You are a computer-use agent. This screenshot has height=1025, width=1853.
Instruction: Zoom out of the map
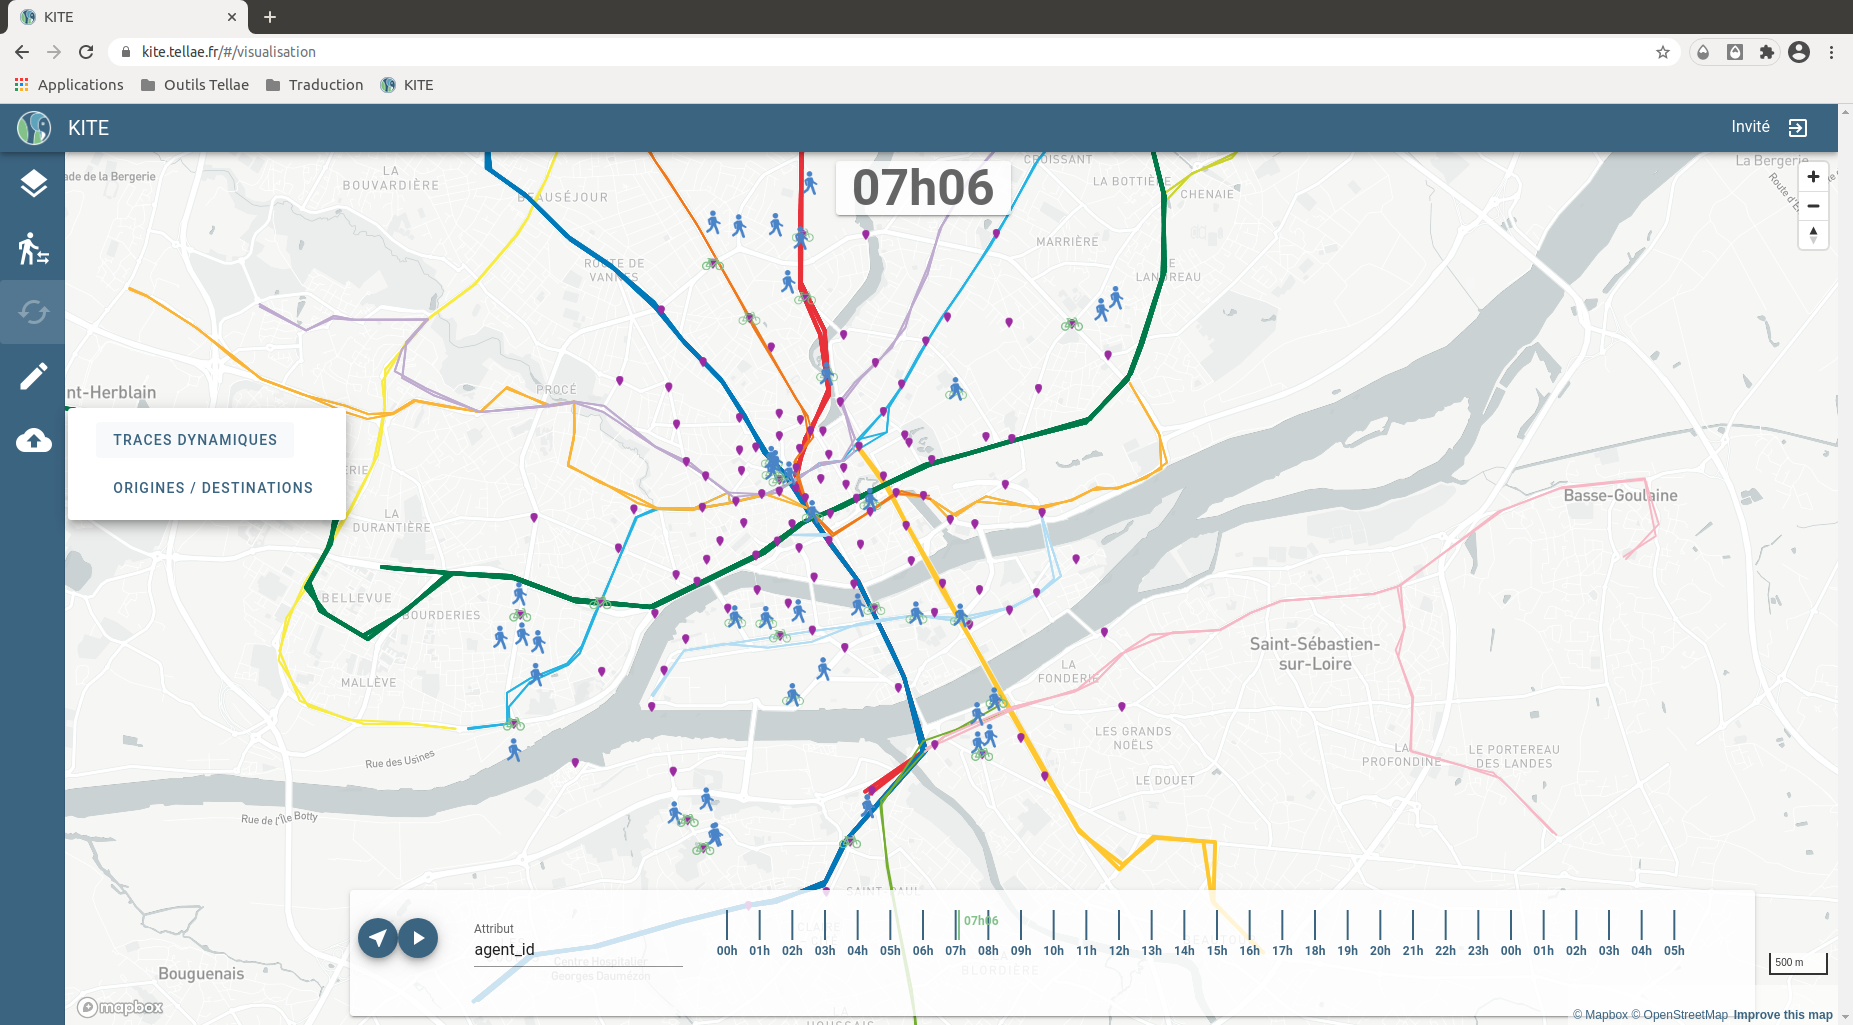[1813, 206]
